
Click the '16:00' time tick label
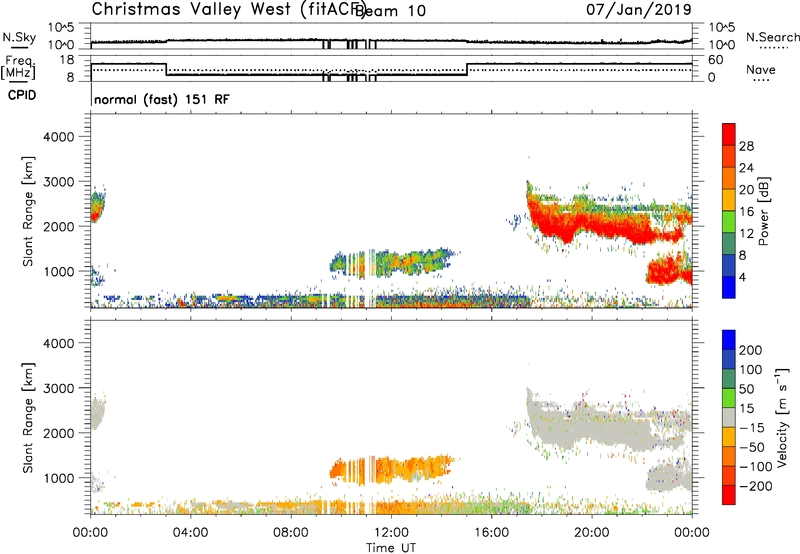tap(491, 533)
